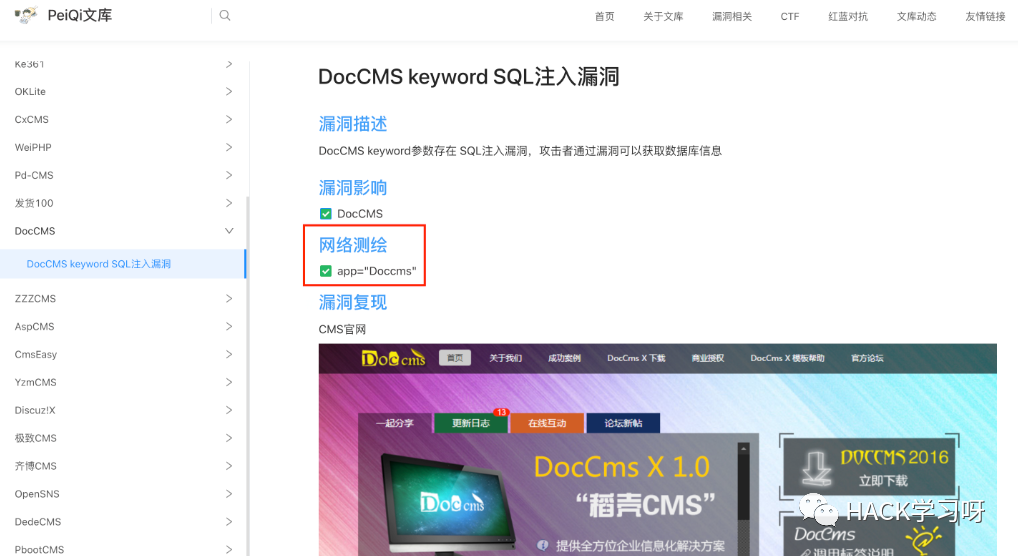Expand the CmsEasy sidebar chevron
Image resolution: width=1018 pixels, height=556 pixels.
[229, 355]
